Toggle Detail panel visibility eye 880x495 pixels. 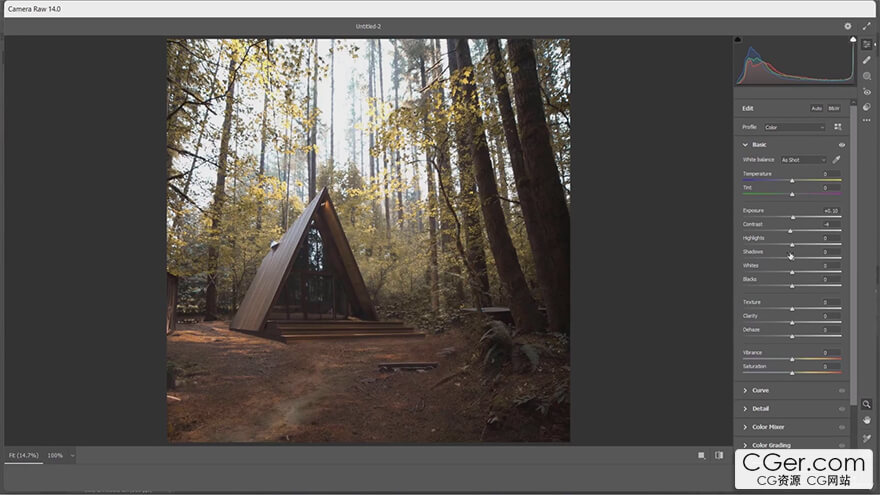click(x=841, y=409)
